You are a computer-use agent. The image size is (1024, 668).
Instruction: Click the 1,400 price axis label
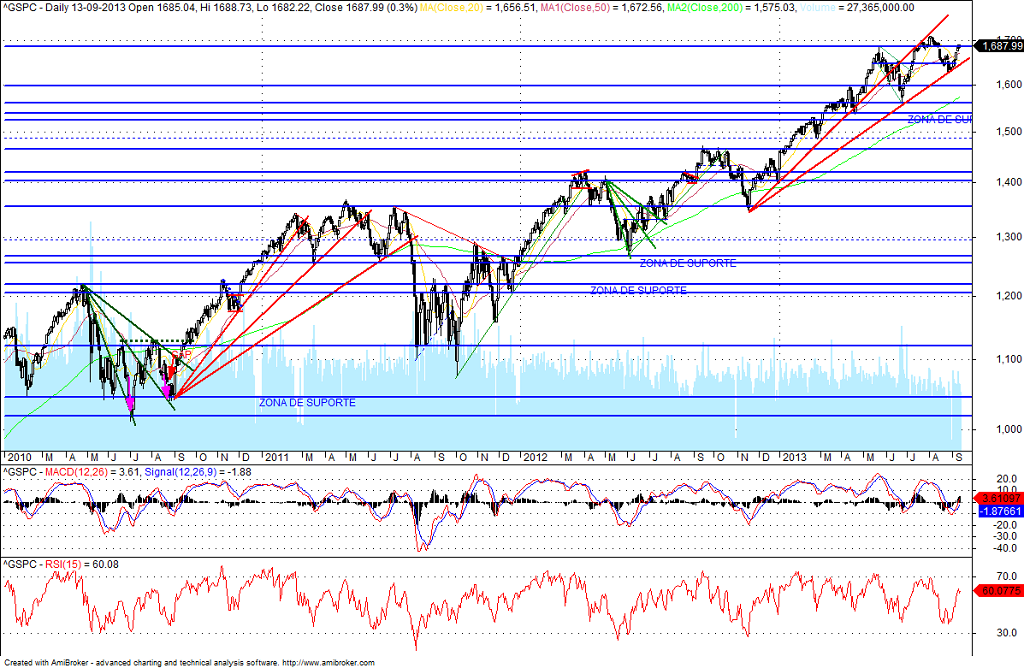tap(1009, 182)
